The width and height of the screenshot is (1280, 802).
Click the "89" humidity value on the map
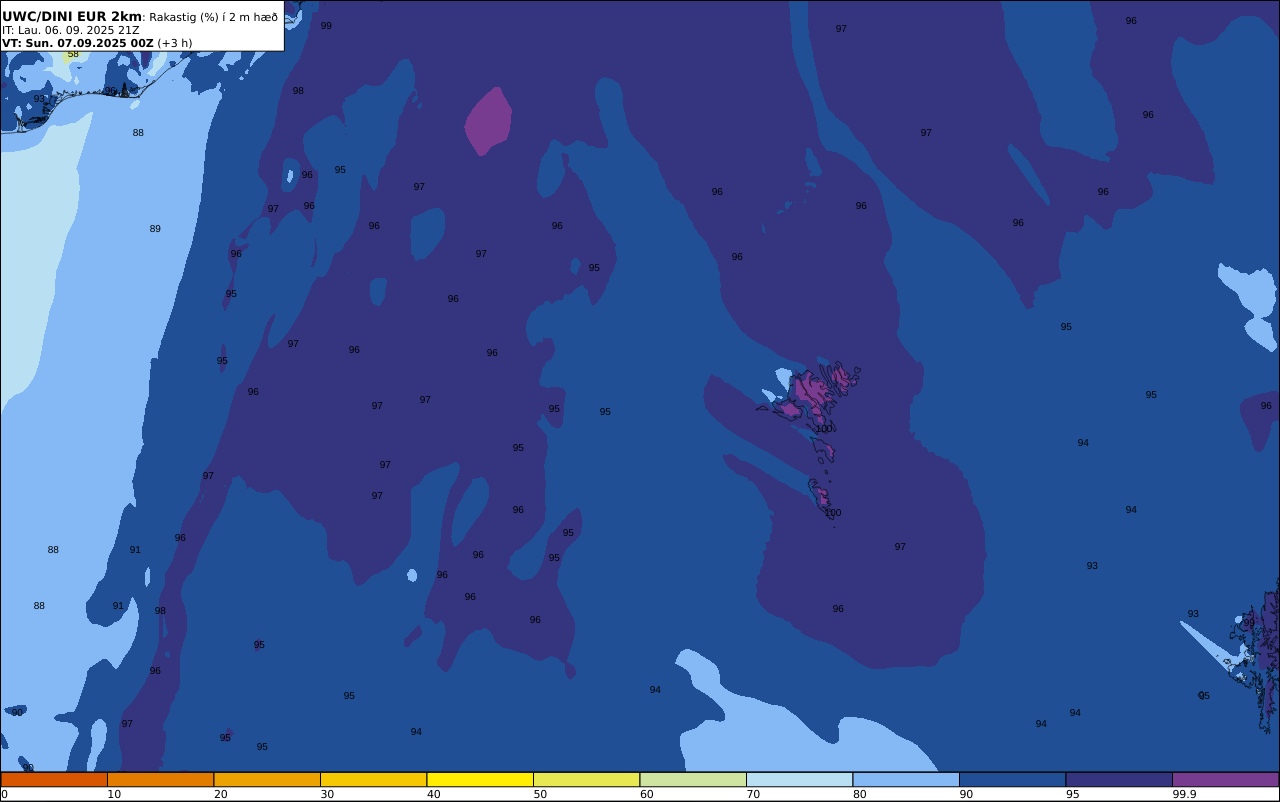tap(155, 229)
